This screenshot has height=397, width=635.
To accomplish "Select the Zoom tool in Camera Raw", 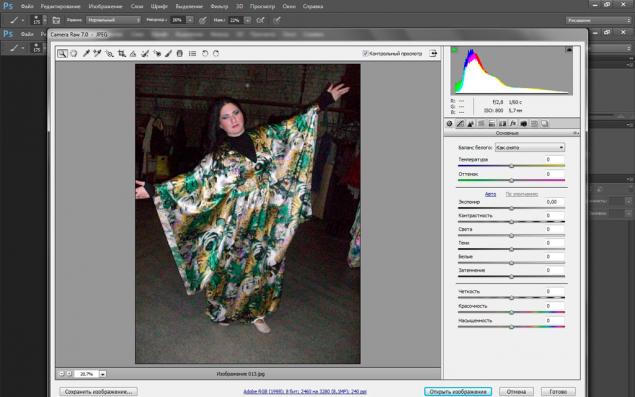I will pos(62,53).
